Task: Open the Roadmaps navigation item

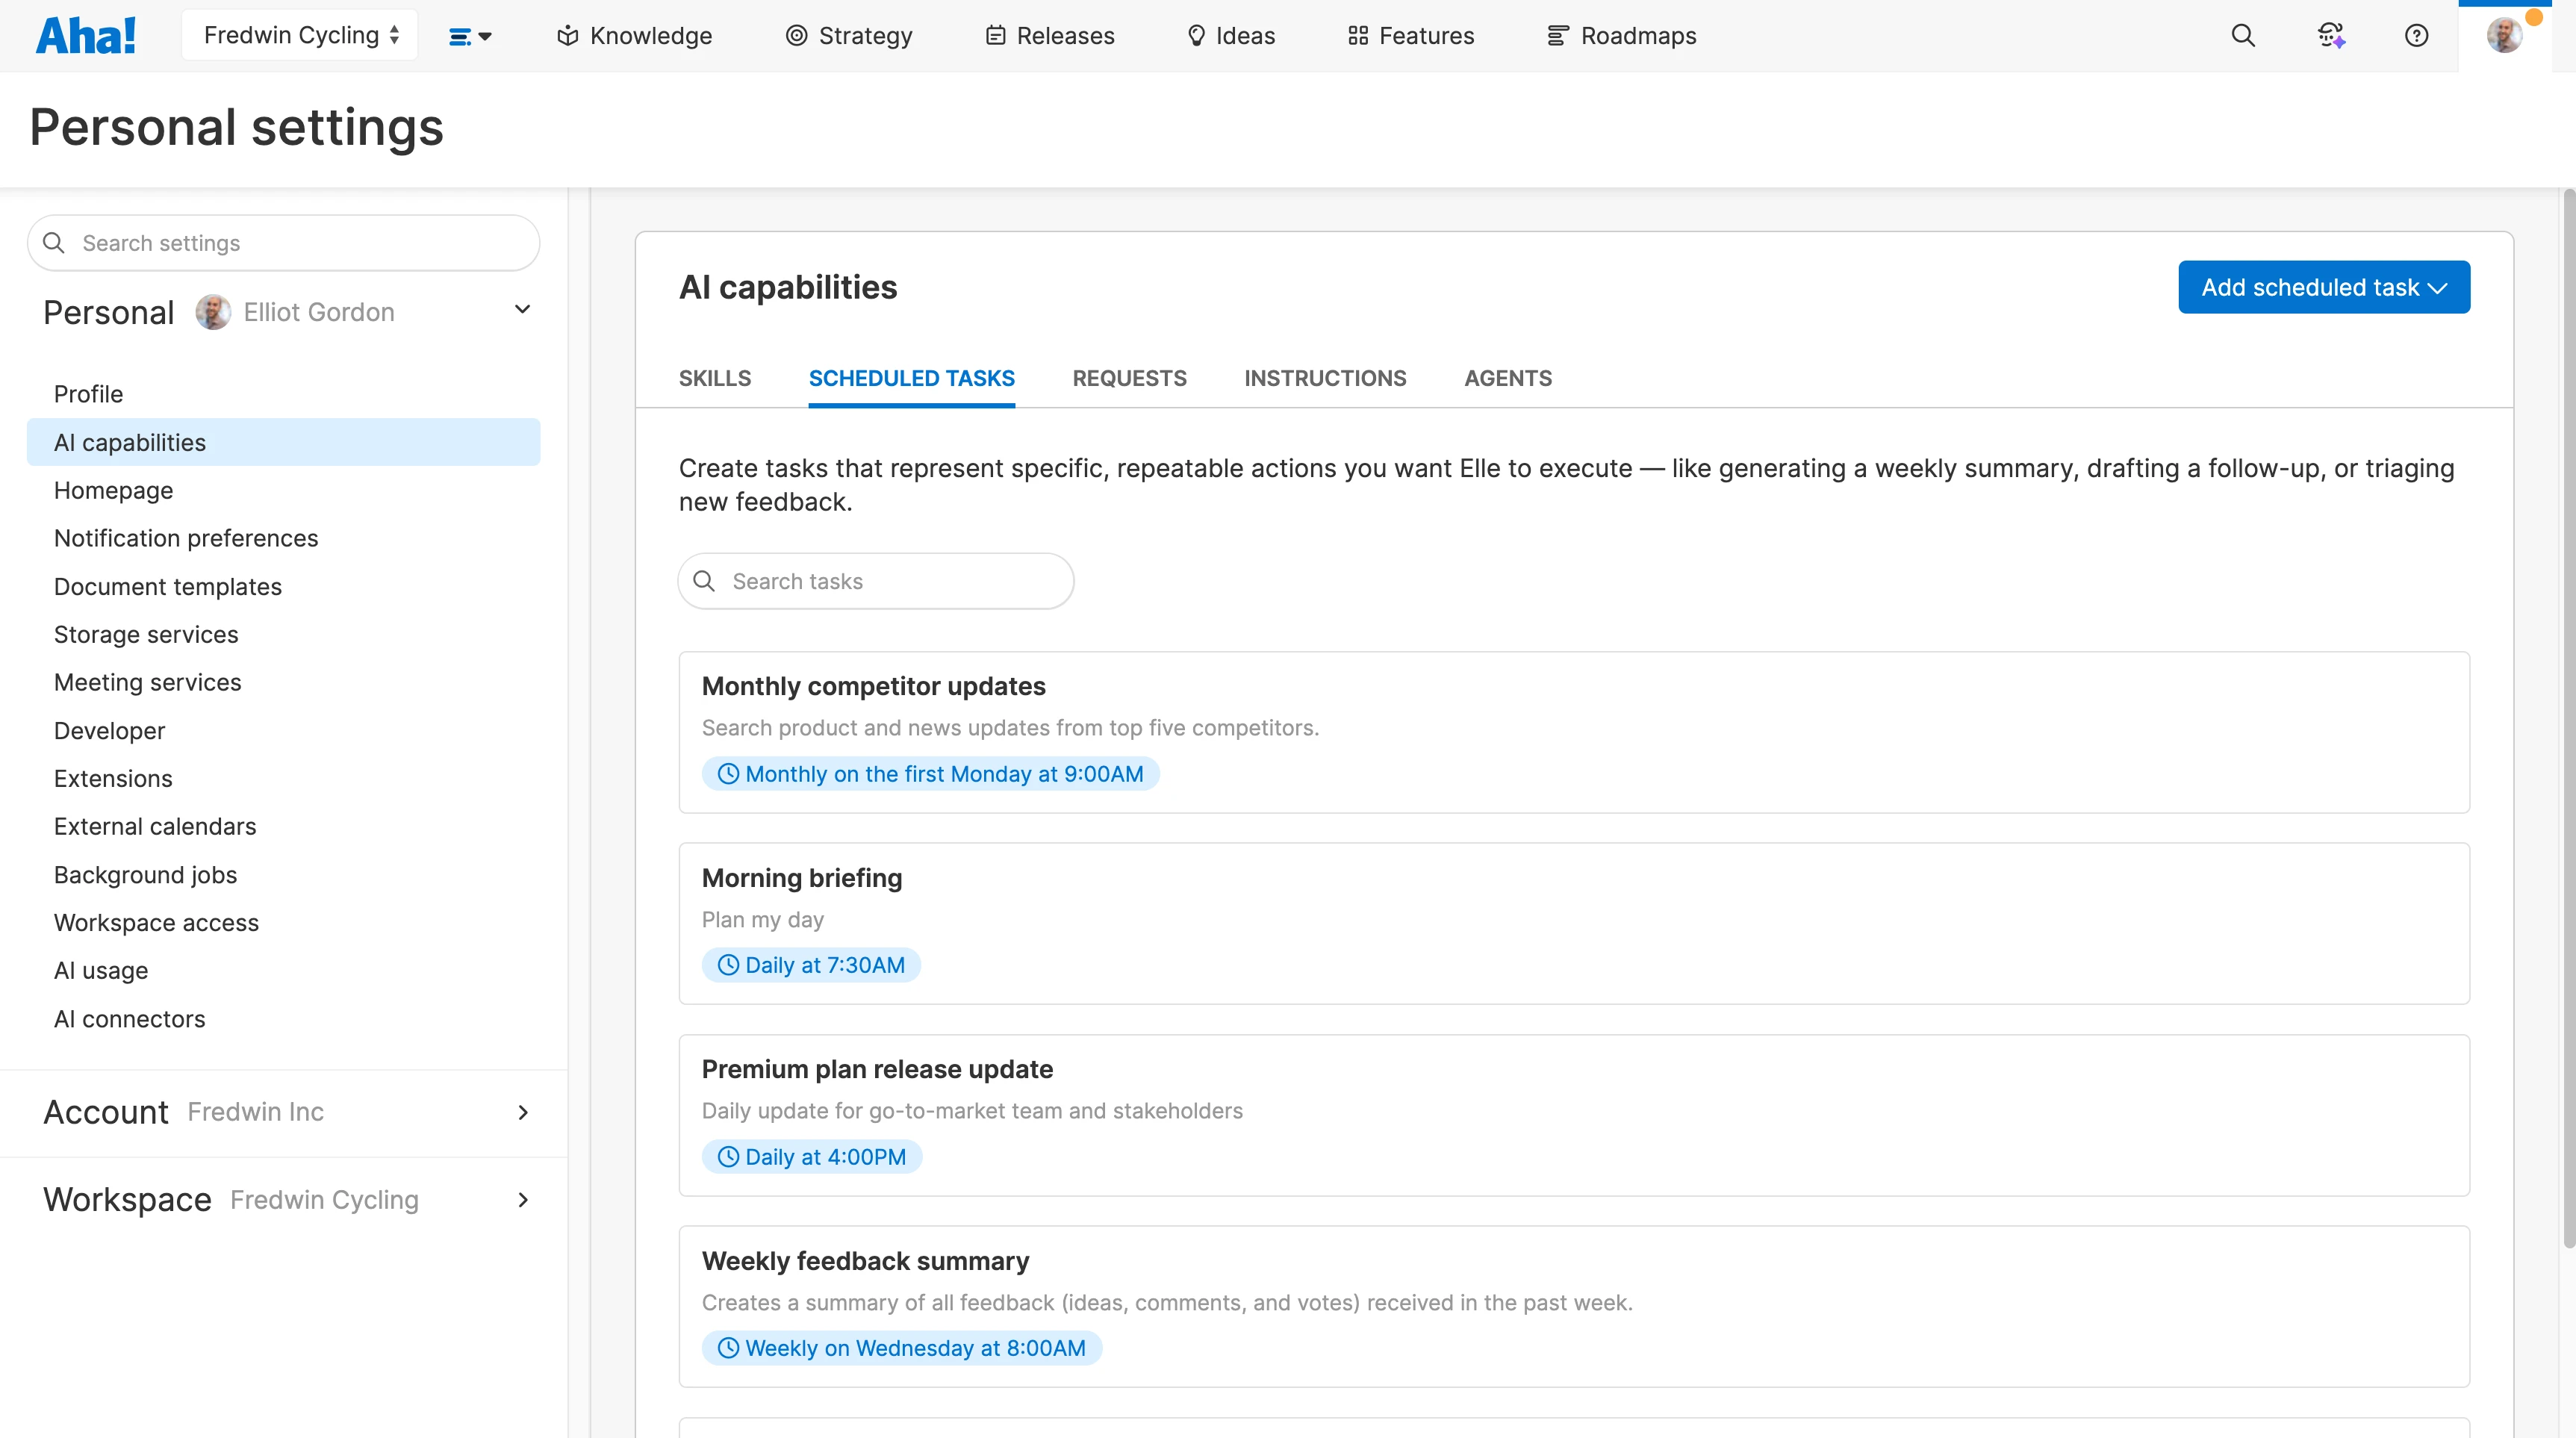Action: [x=1621, y=36]
